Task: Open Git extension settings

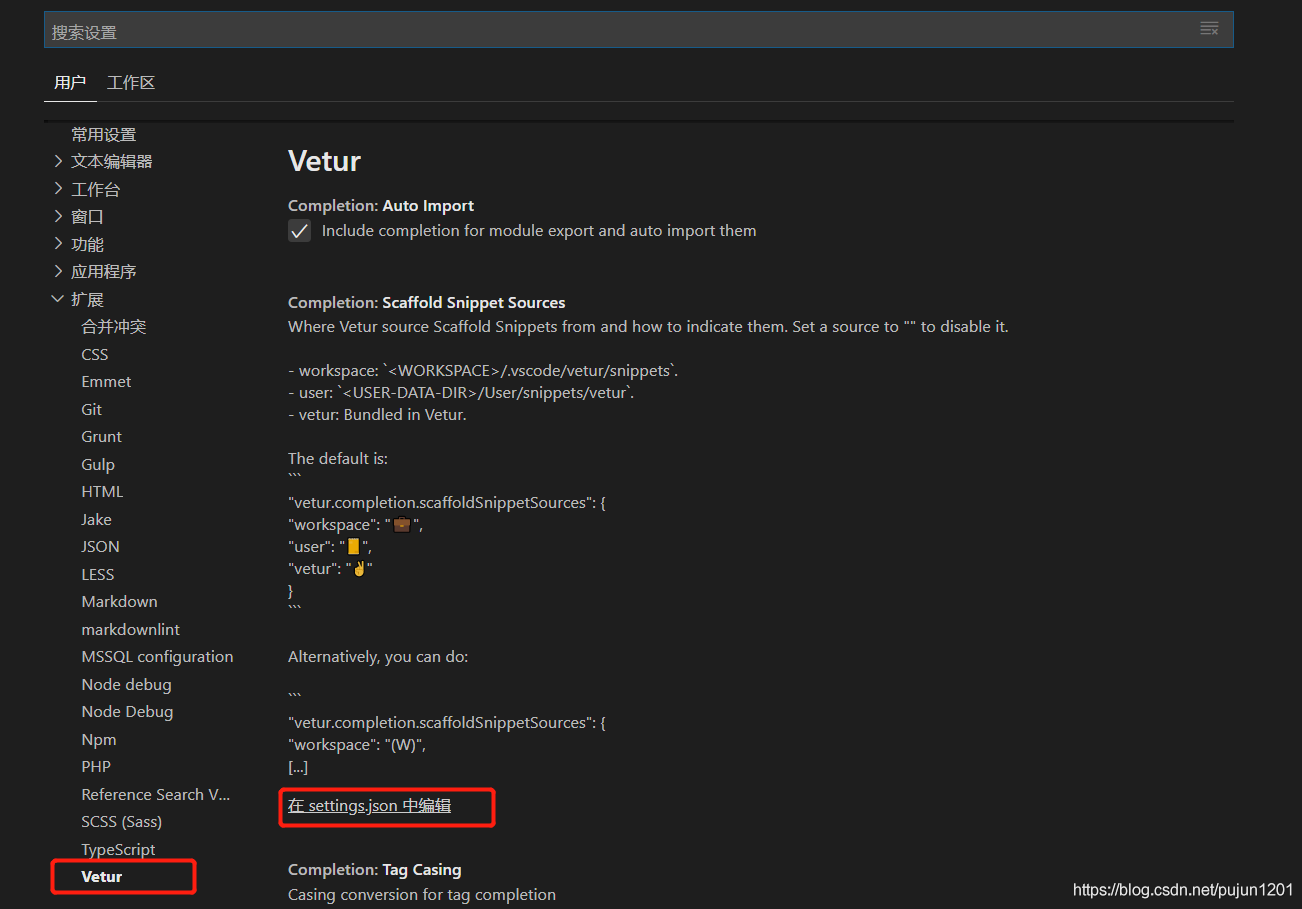Action: [92, 409]
